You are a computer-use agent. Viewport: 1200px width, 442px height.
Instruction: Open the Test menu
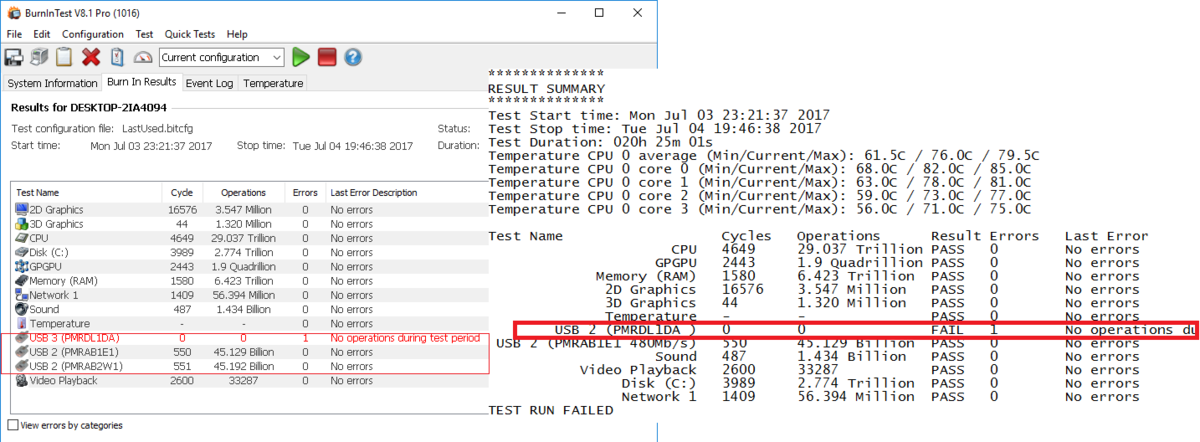tap(144, 34)
